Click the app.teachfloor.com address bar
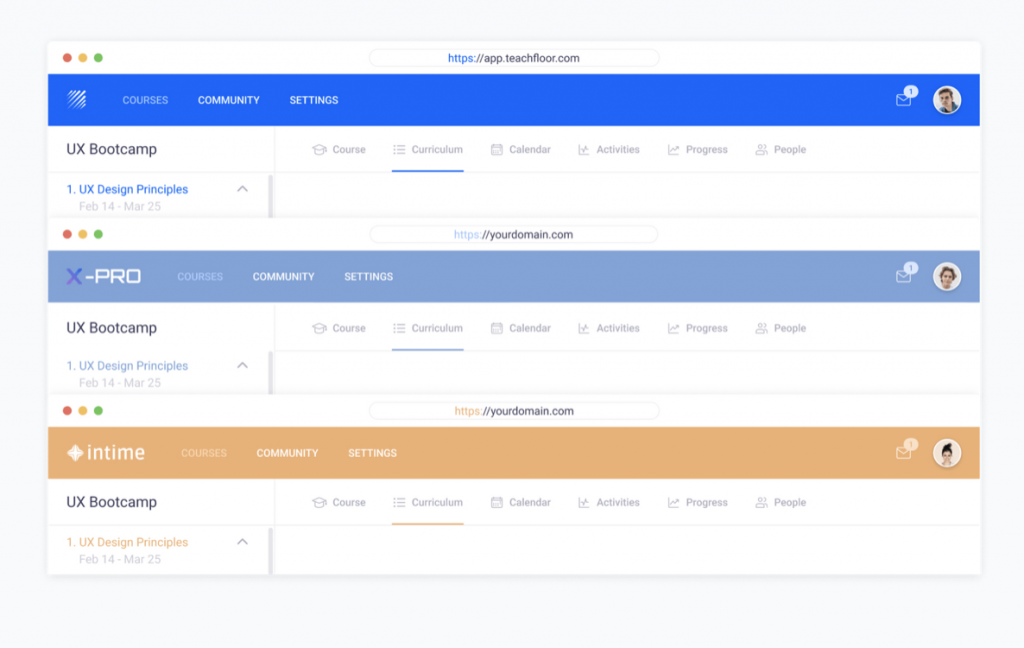The width and height of the screenshot is (1024, 648). pos(514,58)
